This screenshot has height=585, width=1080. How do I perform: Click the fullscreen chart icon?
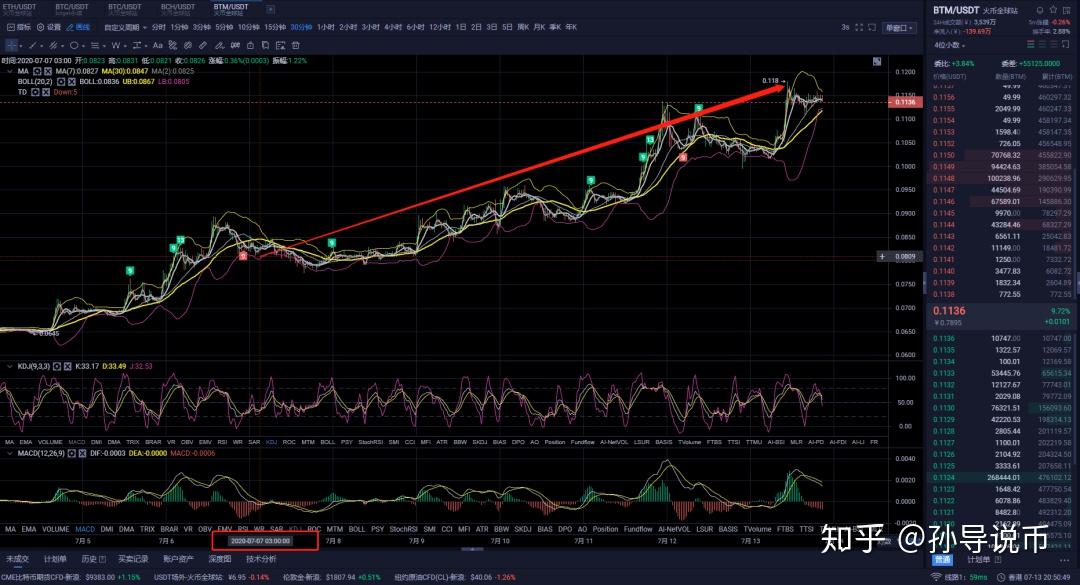click(x=859, y=28)
